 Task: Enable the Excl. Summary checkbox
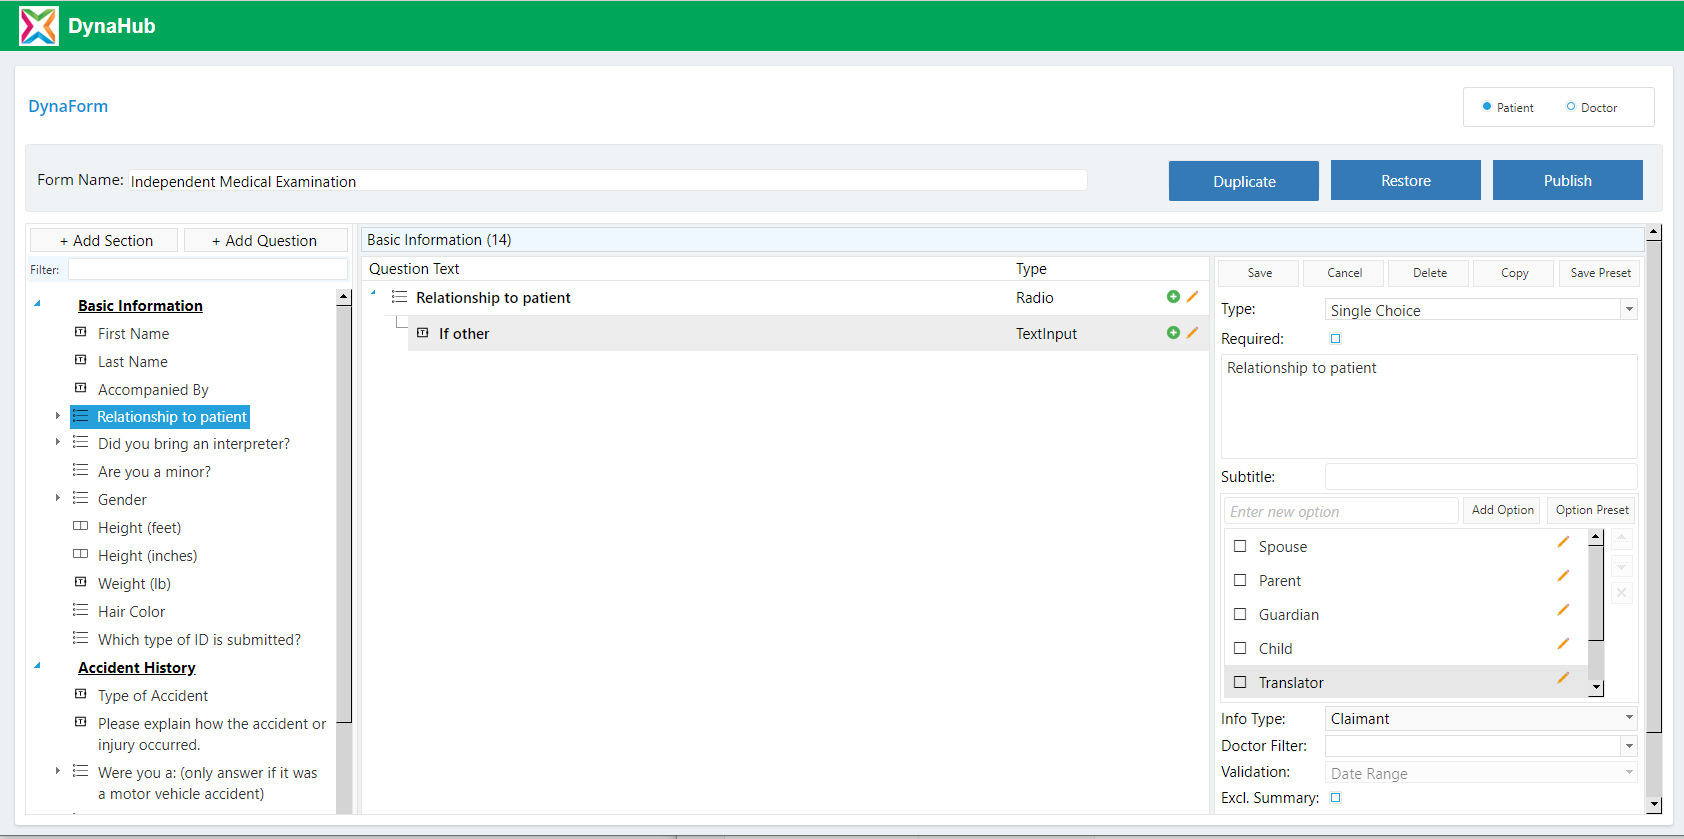1335,798
